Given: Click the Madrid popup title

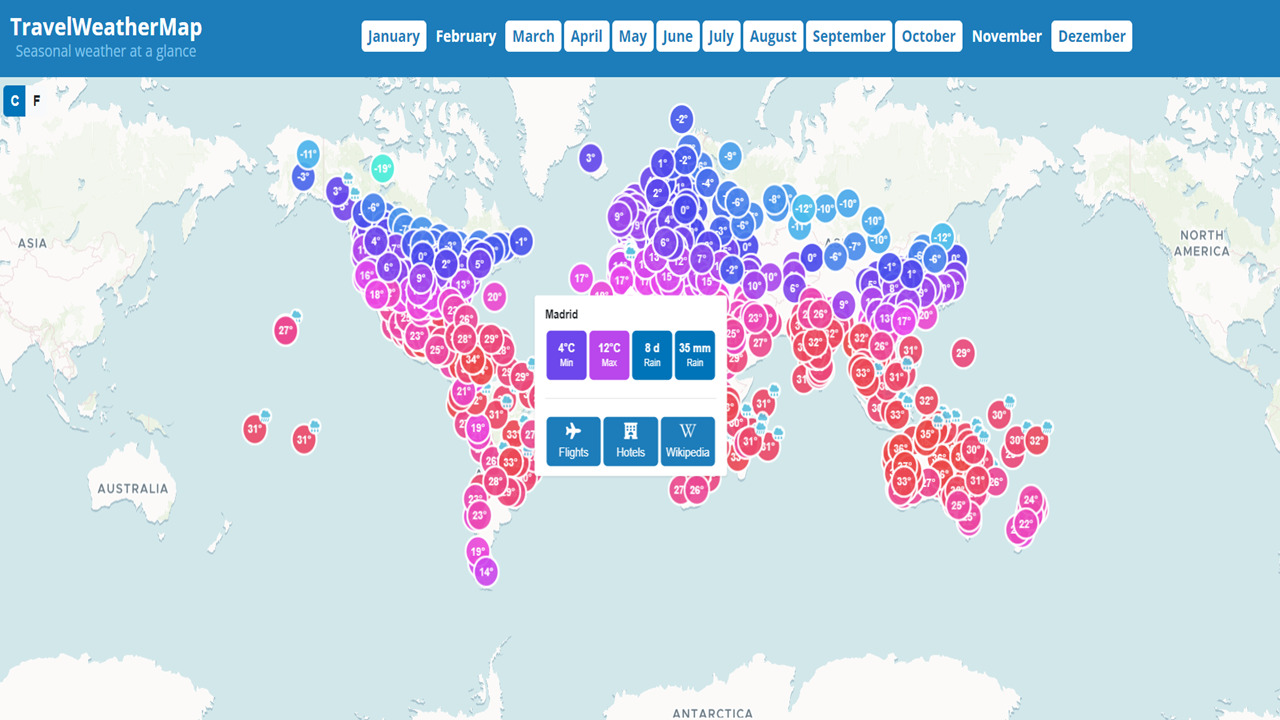Looking at the screenshot, I should point(562,314).
